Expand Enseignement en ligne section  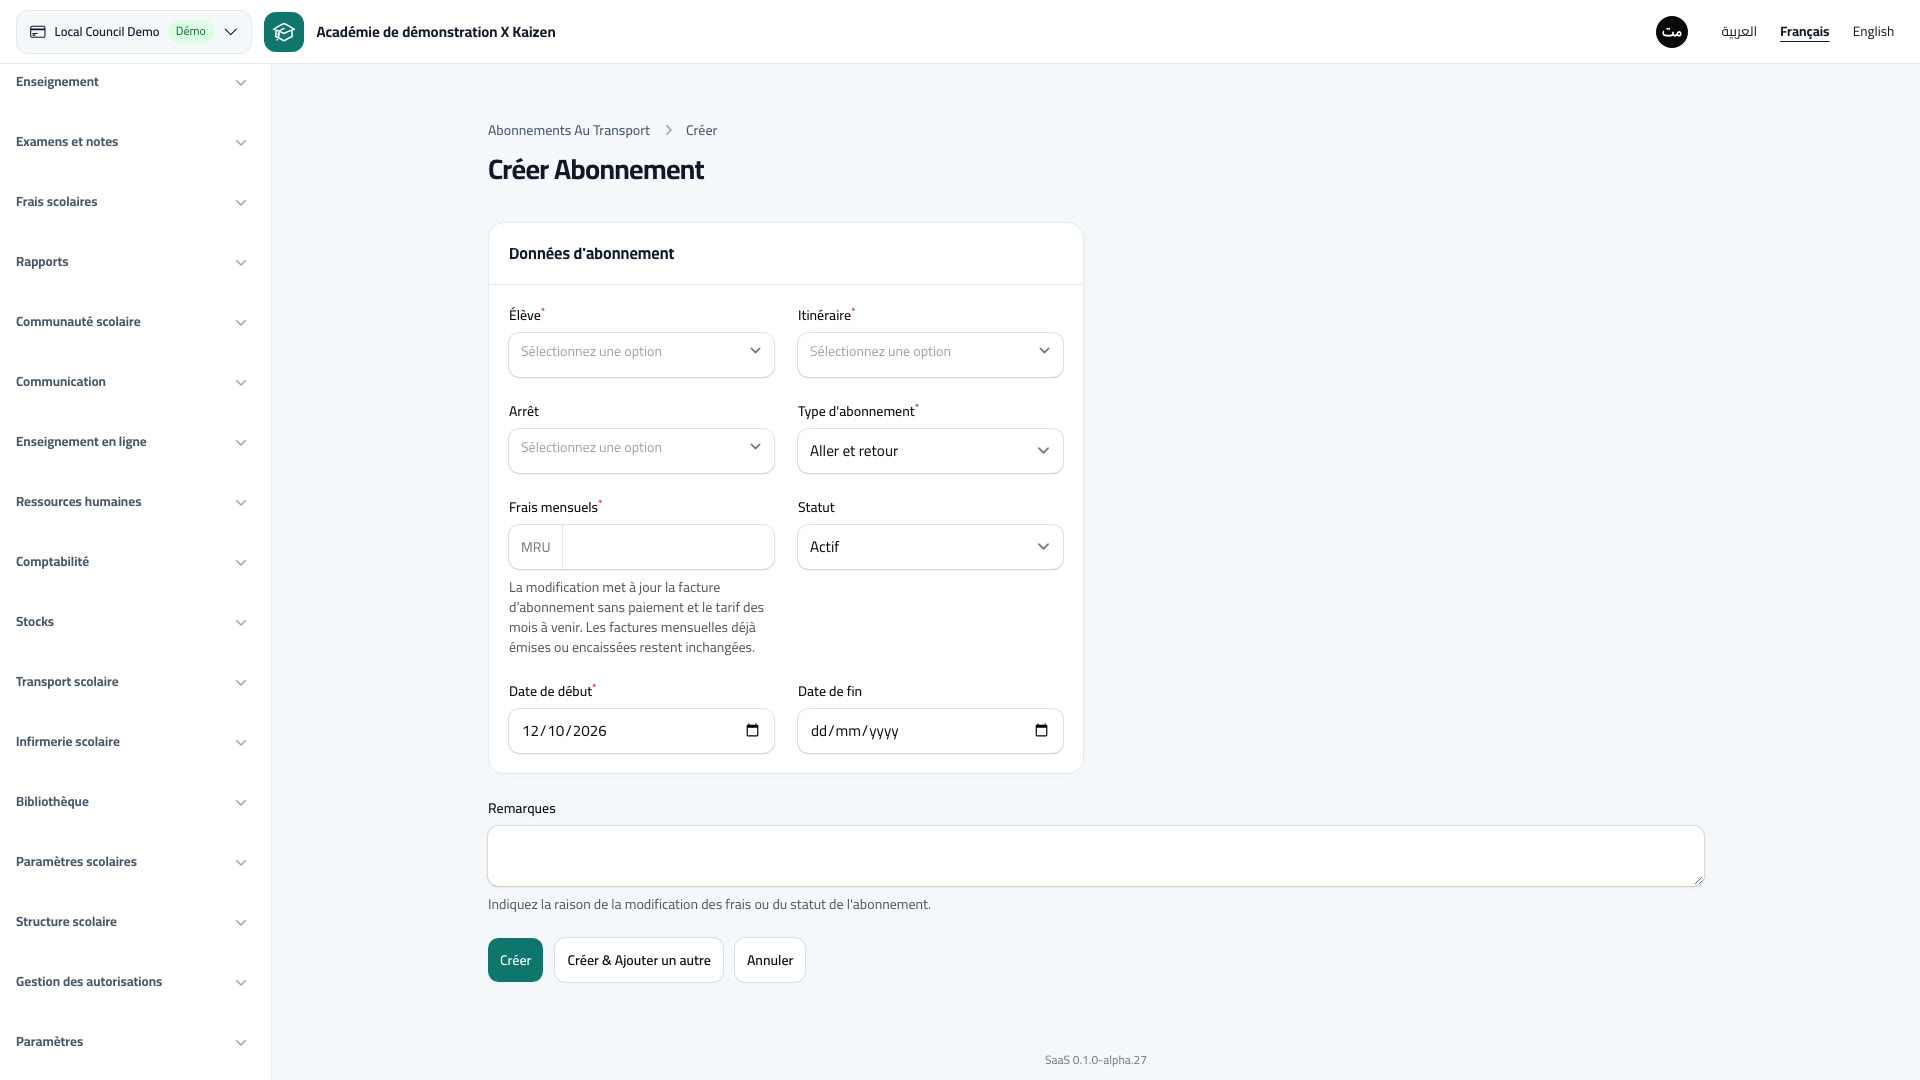(131, 442)
